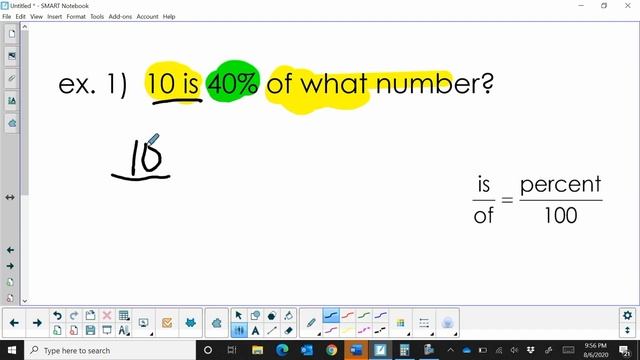
Task: Launch the blue monster activity builder
Action: click(x=191, y=323)
